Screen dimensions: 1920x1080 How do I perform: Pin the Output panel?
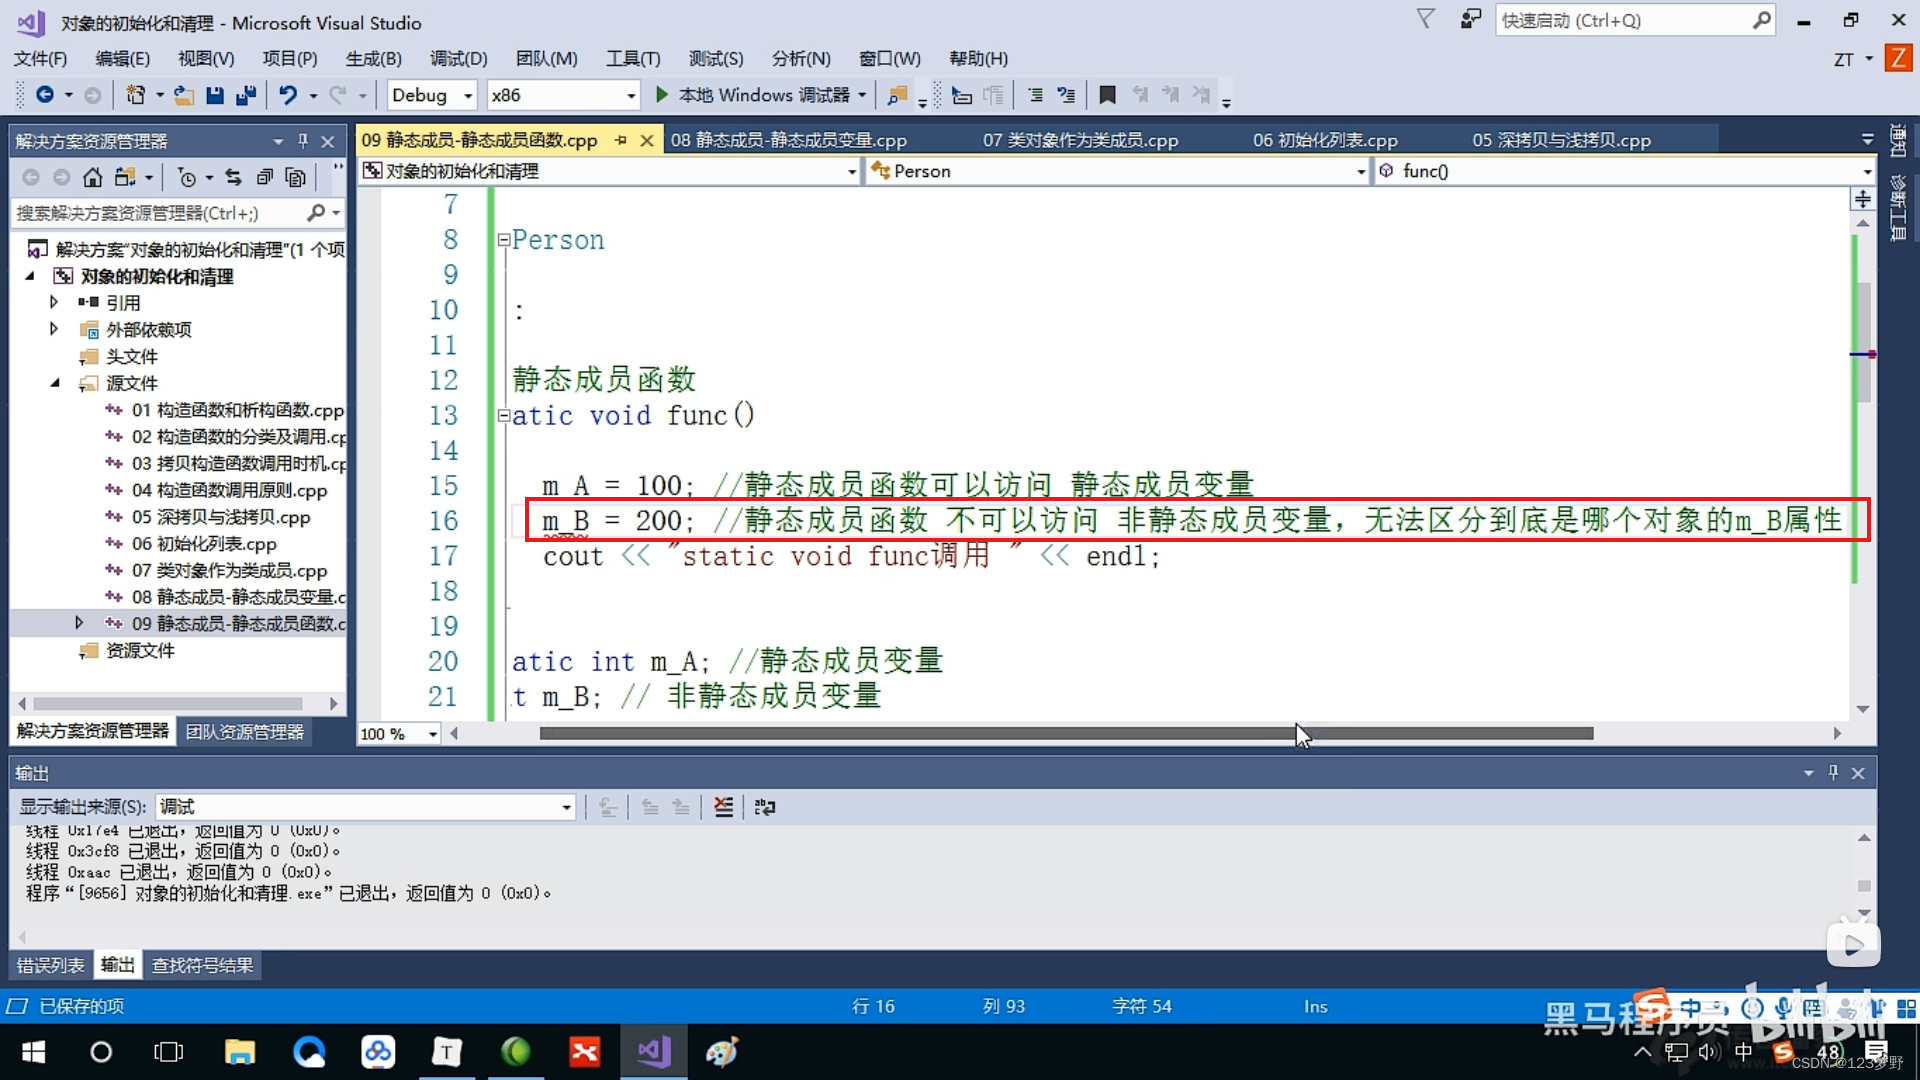tap(1833, 772)
